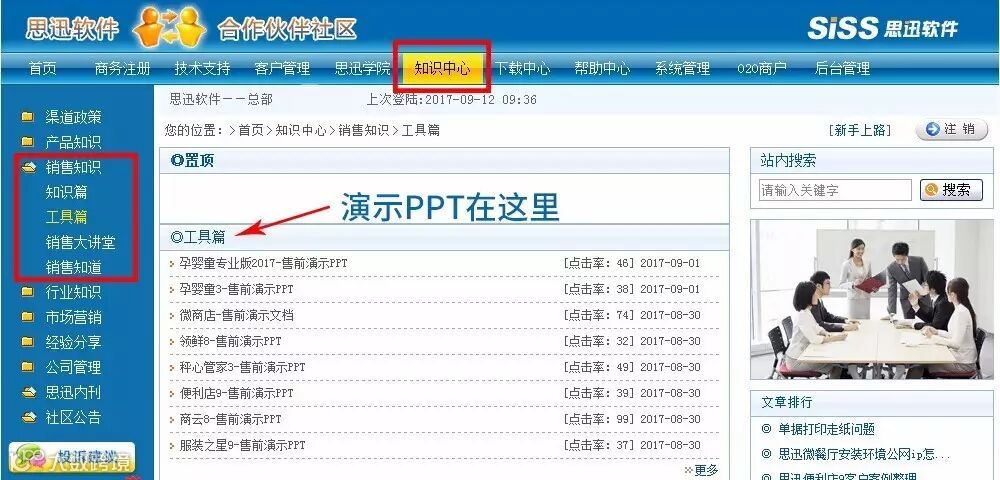The width and height of the screenshot is (1000, 480).
Task: Click the folder icon beside 社区公告
Action: [28, 417]
